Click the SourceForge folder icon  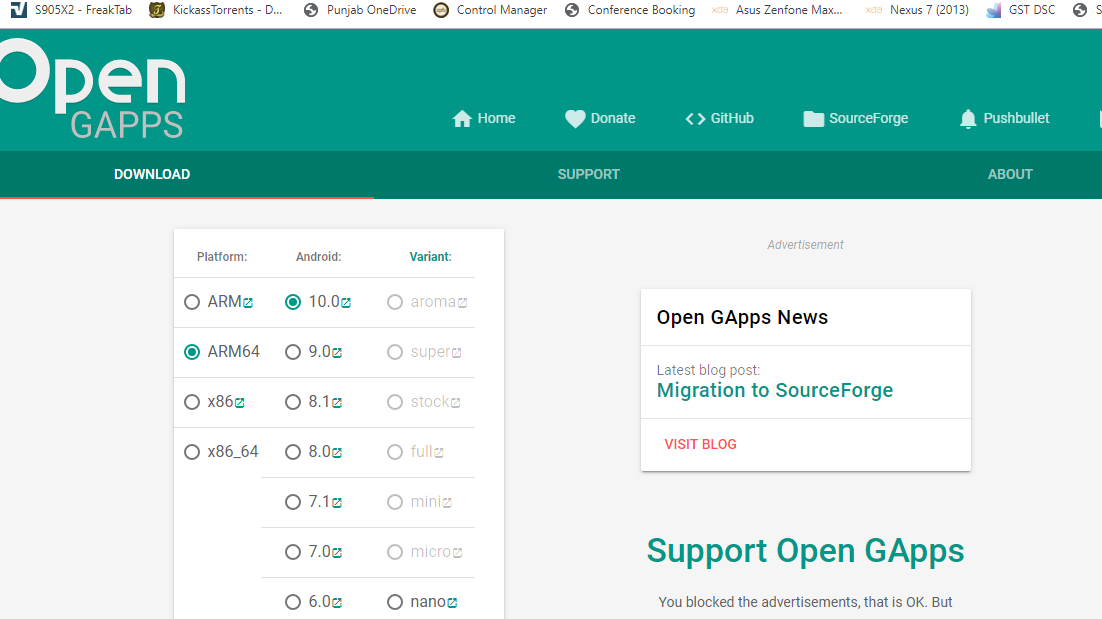click(813, 119)
